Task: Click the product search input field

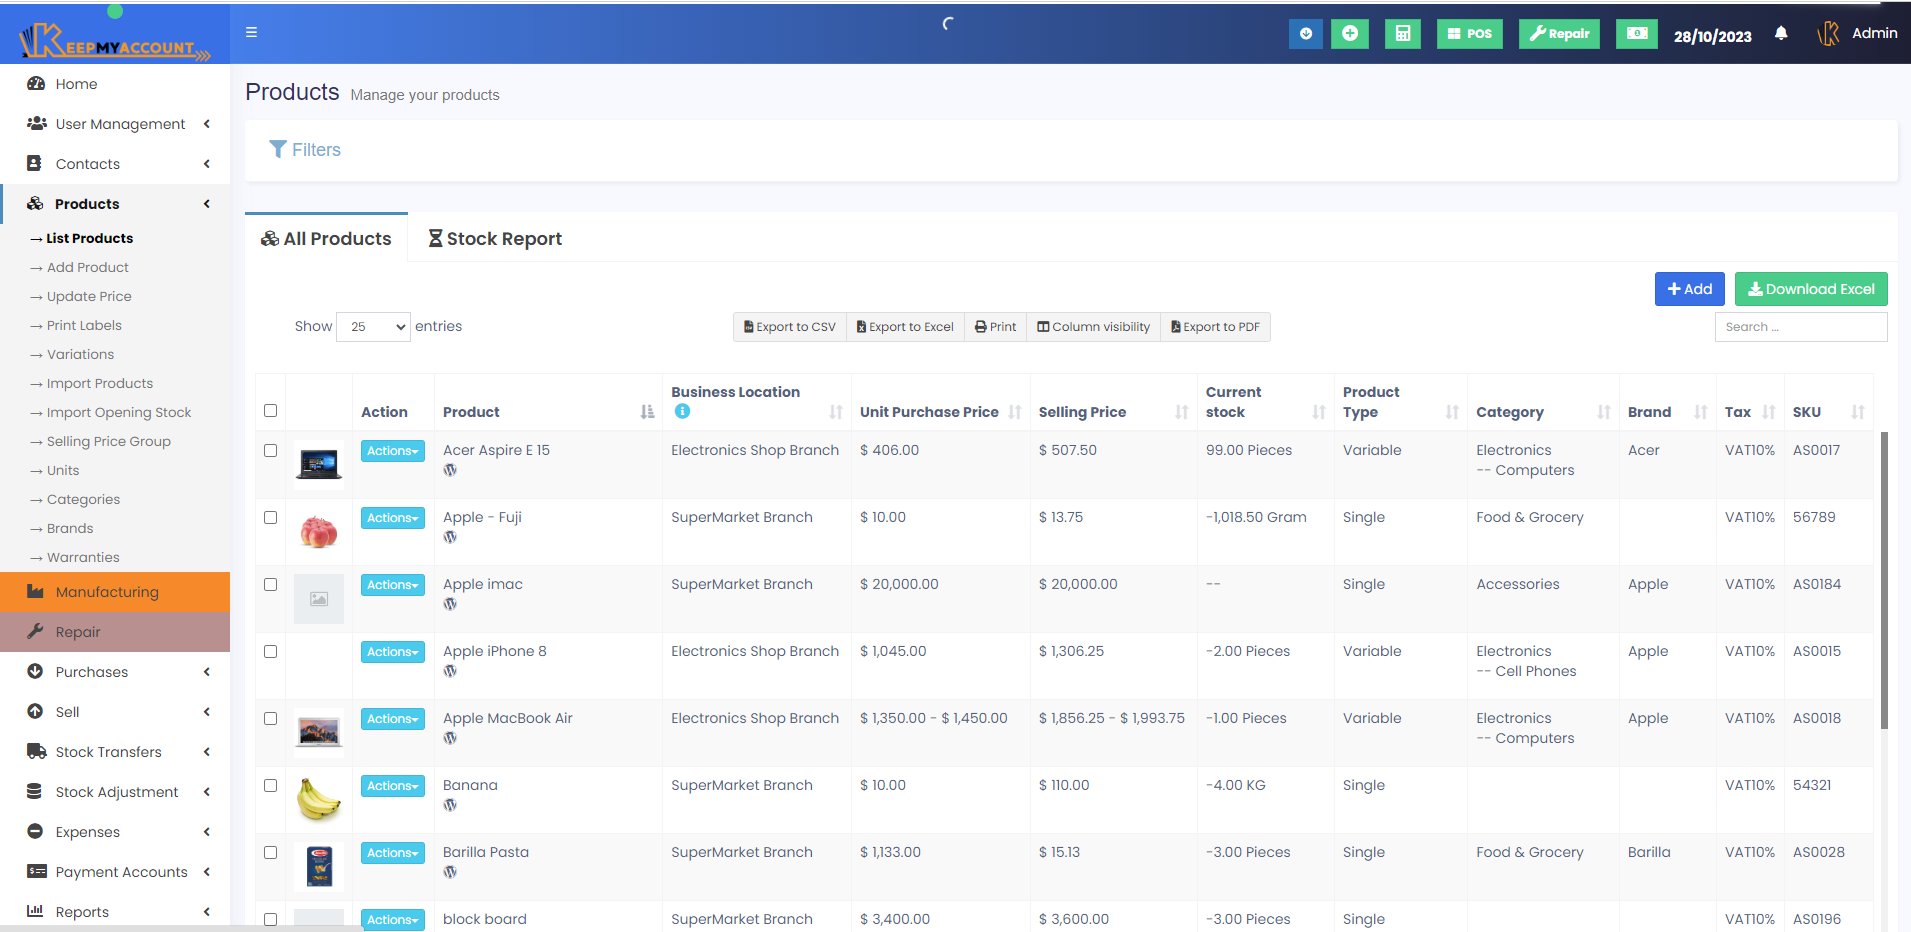Action: (x=1800, y=326)
